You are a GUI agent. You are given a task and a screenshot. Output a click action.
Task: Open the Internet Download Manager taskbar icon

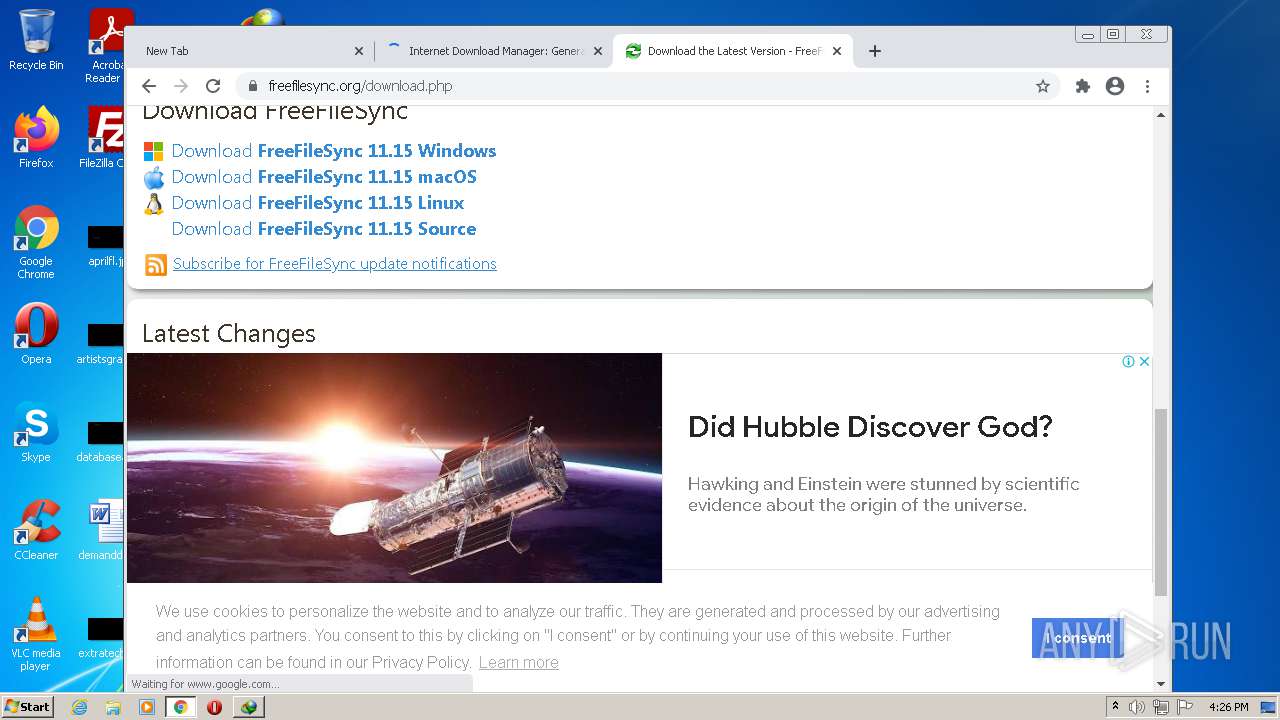(249, 707)
